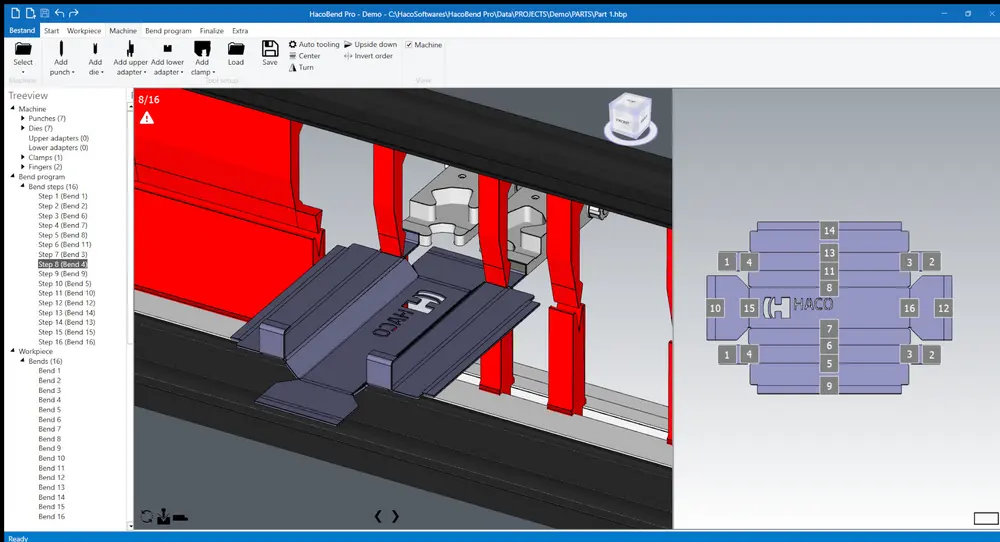Viewport: 1000px width, 542px height.
Task: Toggle the Upside down option
Action: point(370,45)
